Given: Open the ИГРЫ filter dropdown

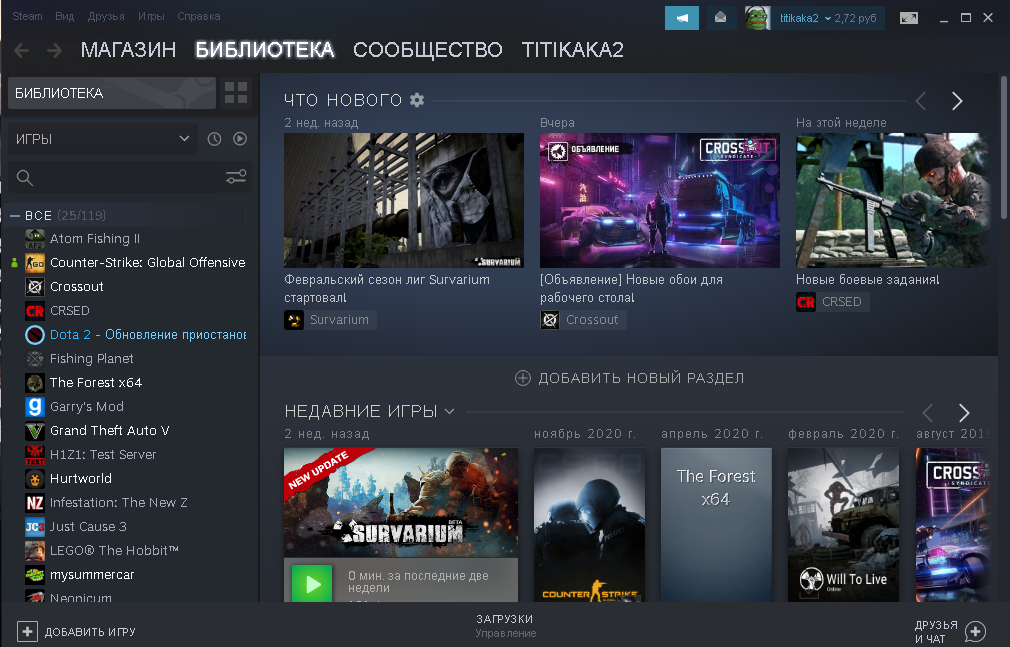Looking at the screenshot, I should pyautogui.click(x=103, y=139).
